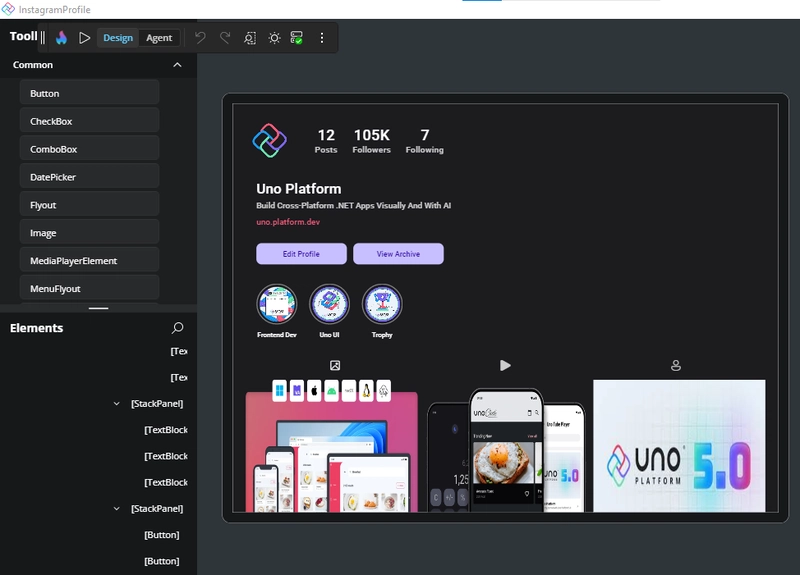Click the Play run icon in toolbar
The image size is (800, 575).
(85, 38)
